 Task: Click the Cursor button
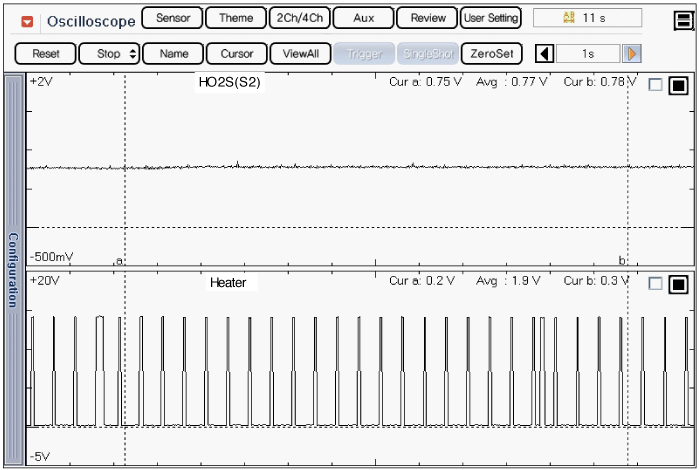237,54
